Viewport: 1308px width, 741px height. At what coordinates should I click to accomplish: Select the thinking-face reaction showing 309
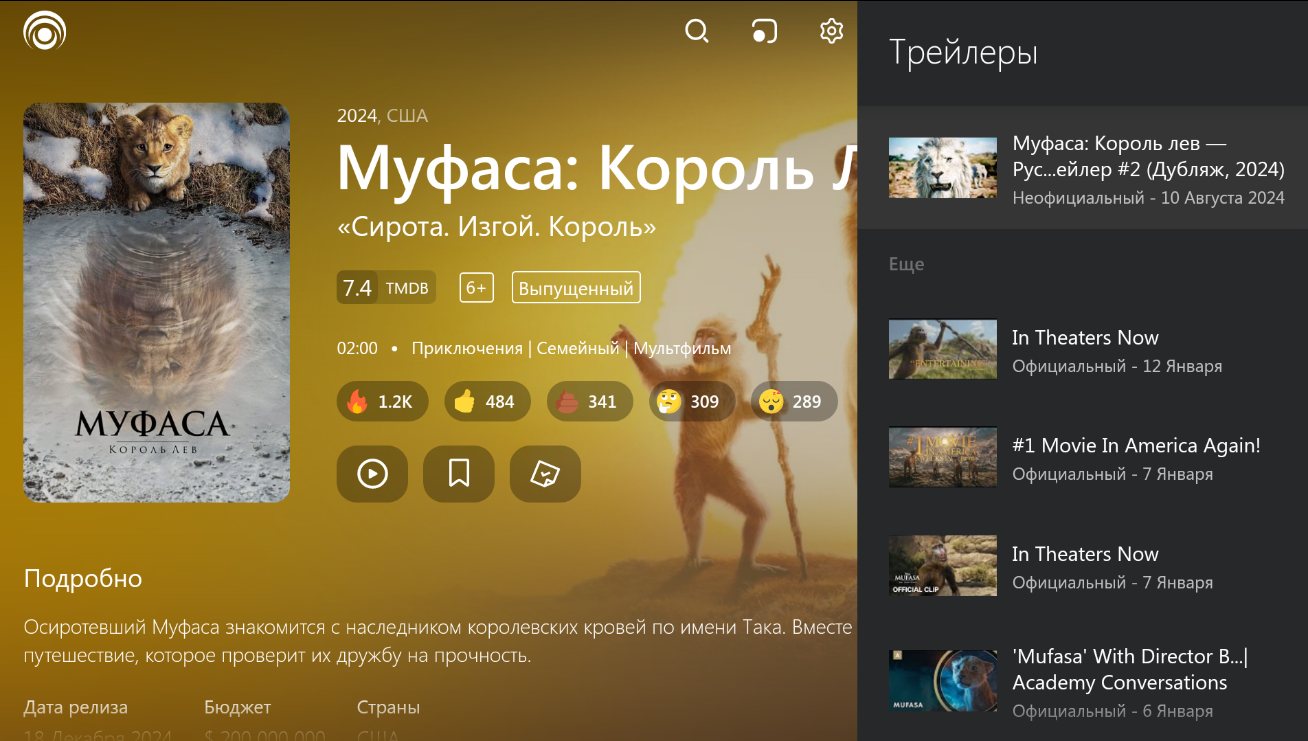tap(692, 401)
